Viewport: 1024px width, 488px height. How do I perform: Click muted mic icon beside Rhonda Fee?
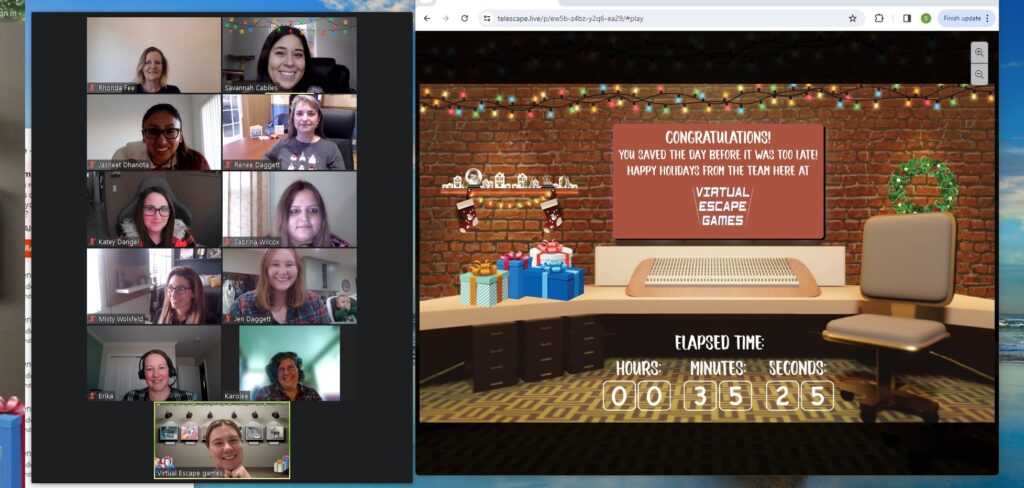[92, 88]
